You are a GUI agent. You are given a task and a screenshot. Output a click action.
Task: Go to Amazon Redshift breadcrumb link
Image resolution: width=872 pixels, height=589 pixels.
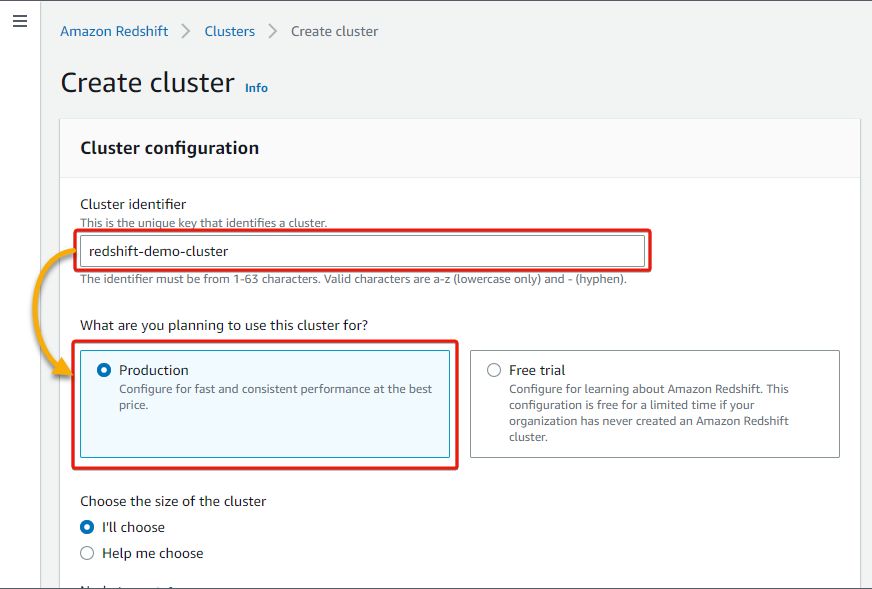coord(114,31)
